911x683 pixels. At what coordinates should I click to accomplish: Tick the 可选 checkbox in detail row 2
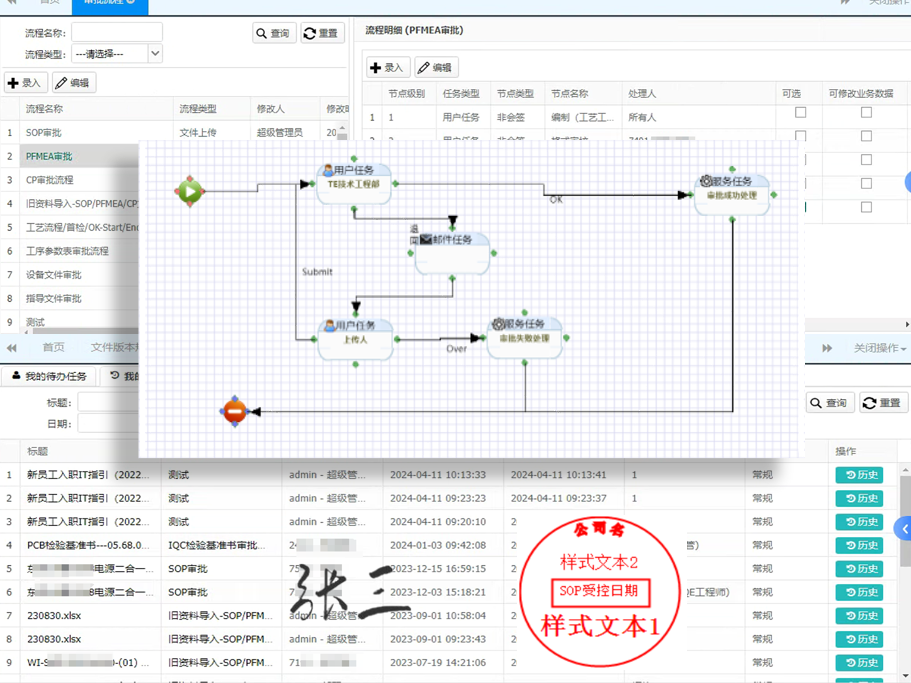click(x=800, y=136)
